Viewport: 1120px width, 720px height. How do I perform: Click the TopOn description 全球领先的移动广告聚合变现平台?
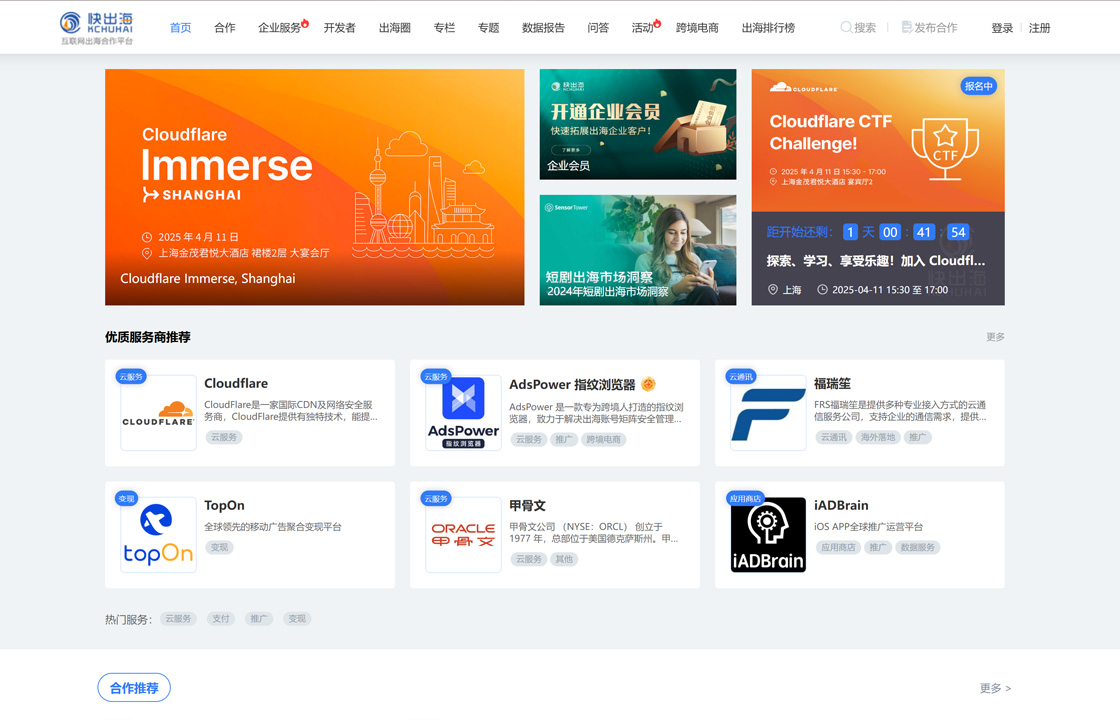273,526
